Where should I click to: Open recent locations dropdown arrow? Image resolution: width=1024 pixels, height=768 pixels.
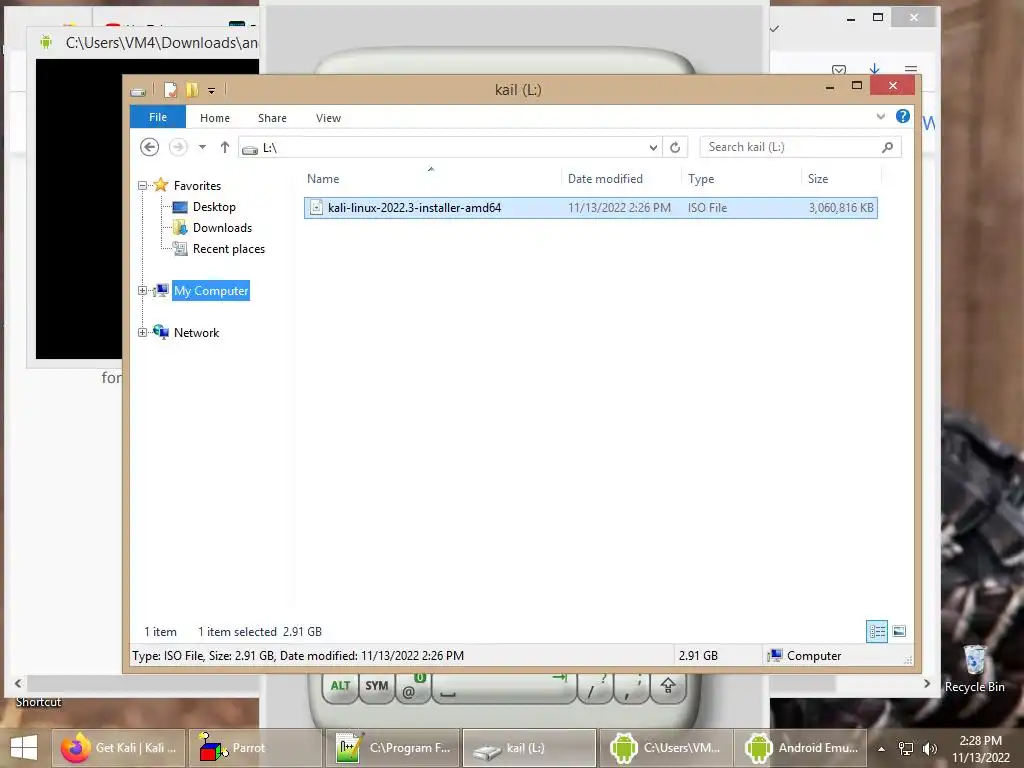pos(202,148)
